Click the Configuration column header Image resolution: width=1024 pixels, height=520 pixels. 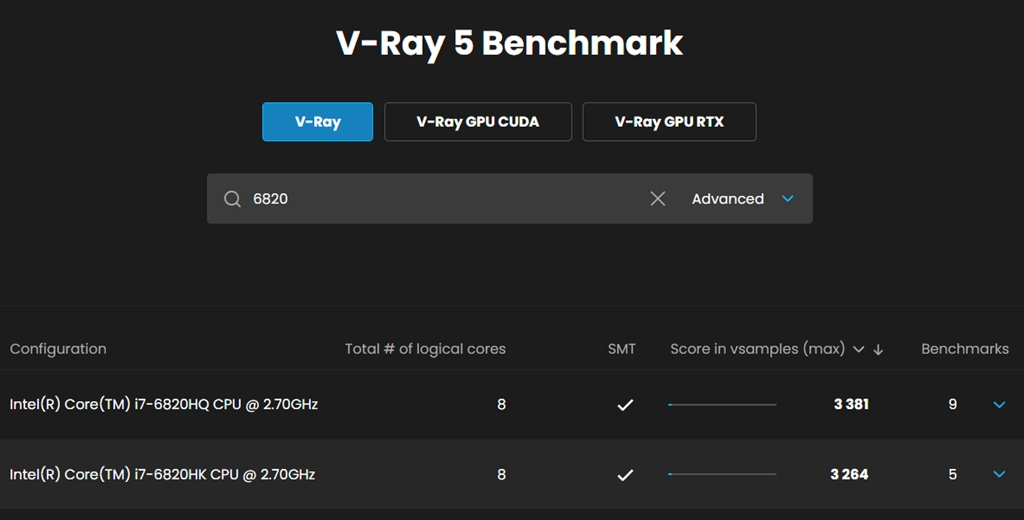(x=58, y=349)
